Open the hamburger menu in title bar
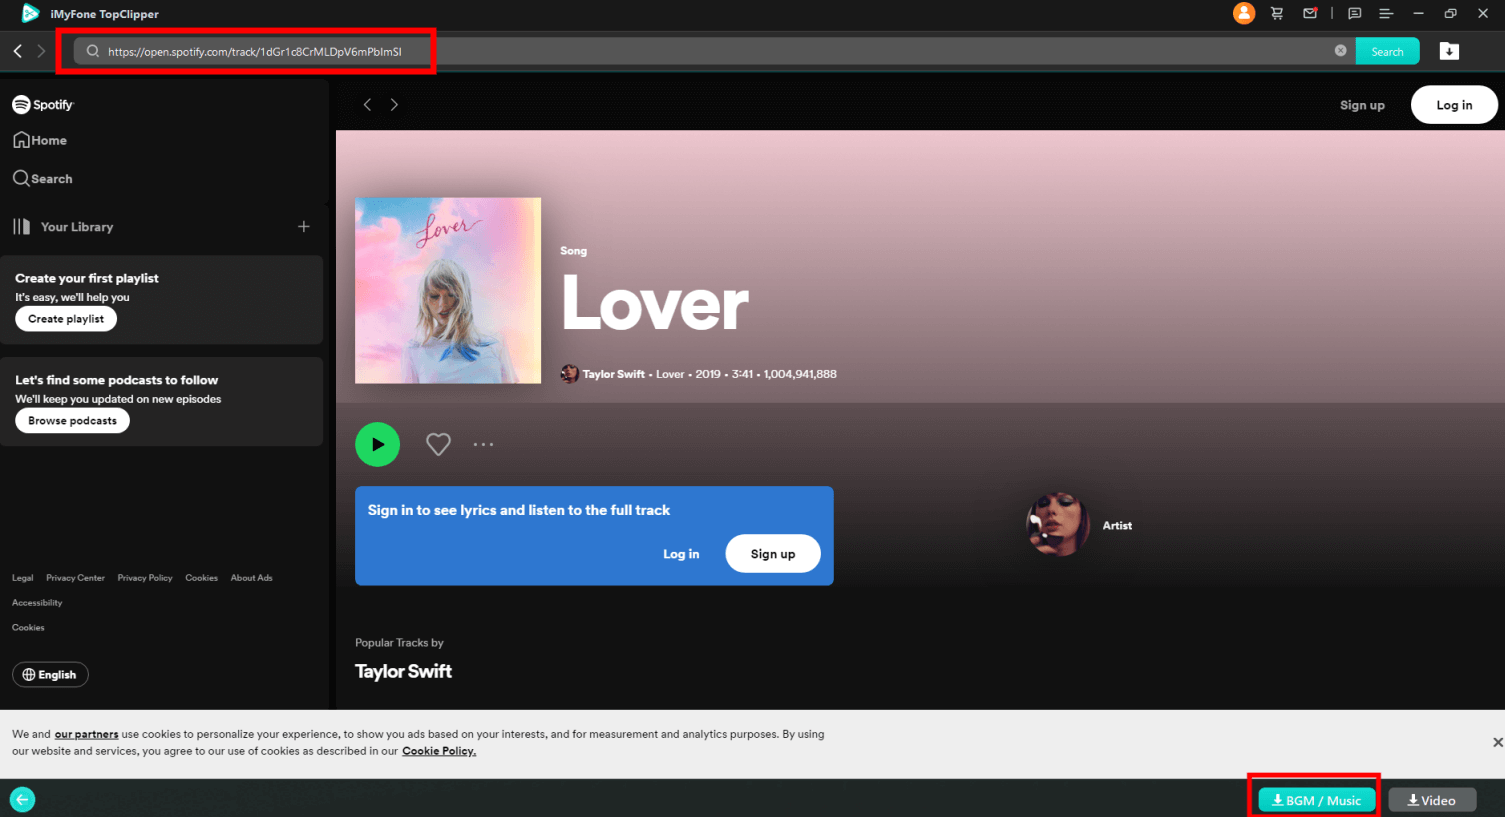 coord(1386,13)
